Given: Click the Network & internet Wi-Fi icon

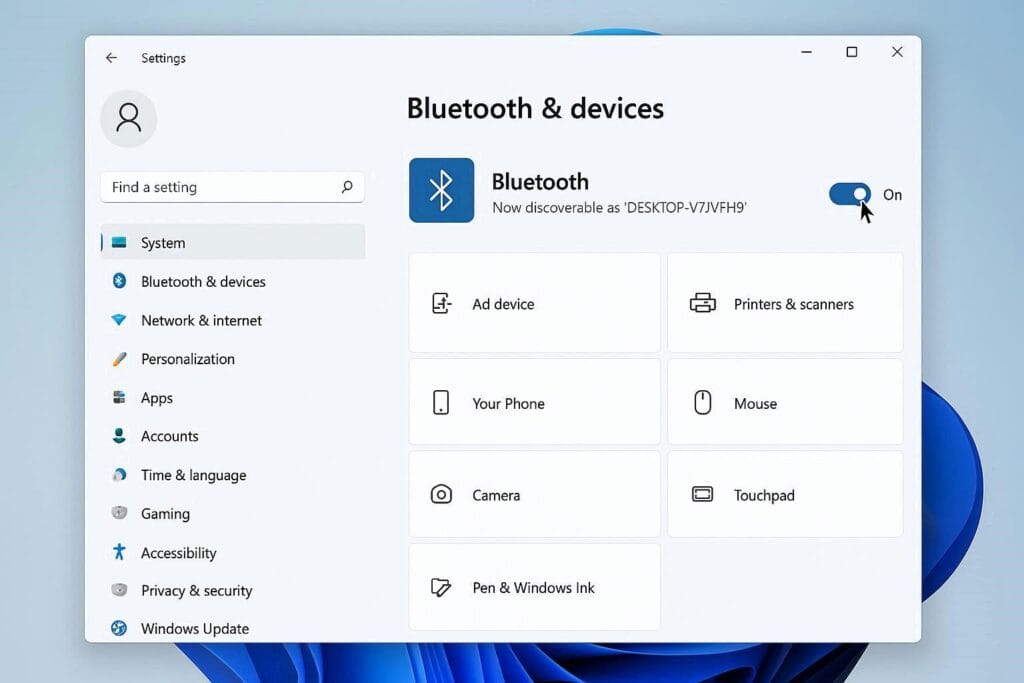Looking at the screenshot, I should 119,320.
